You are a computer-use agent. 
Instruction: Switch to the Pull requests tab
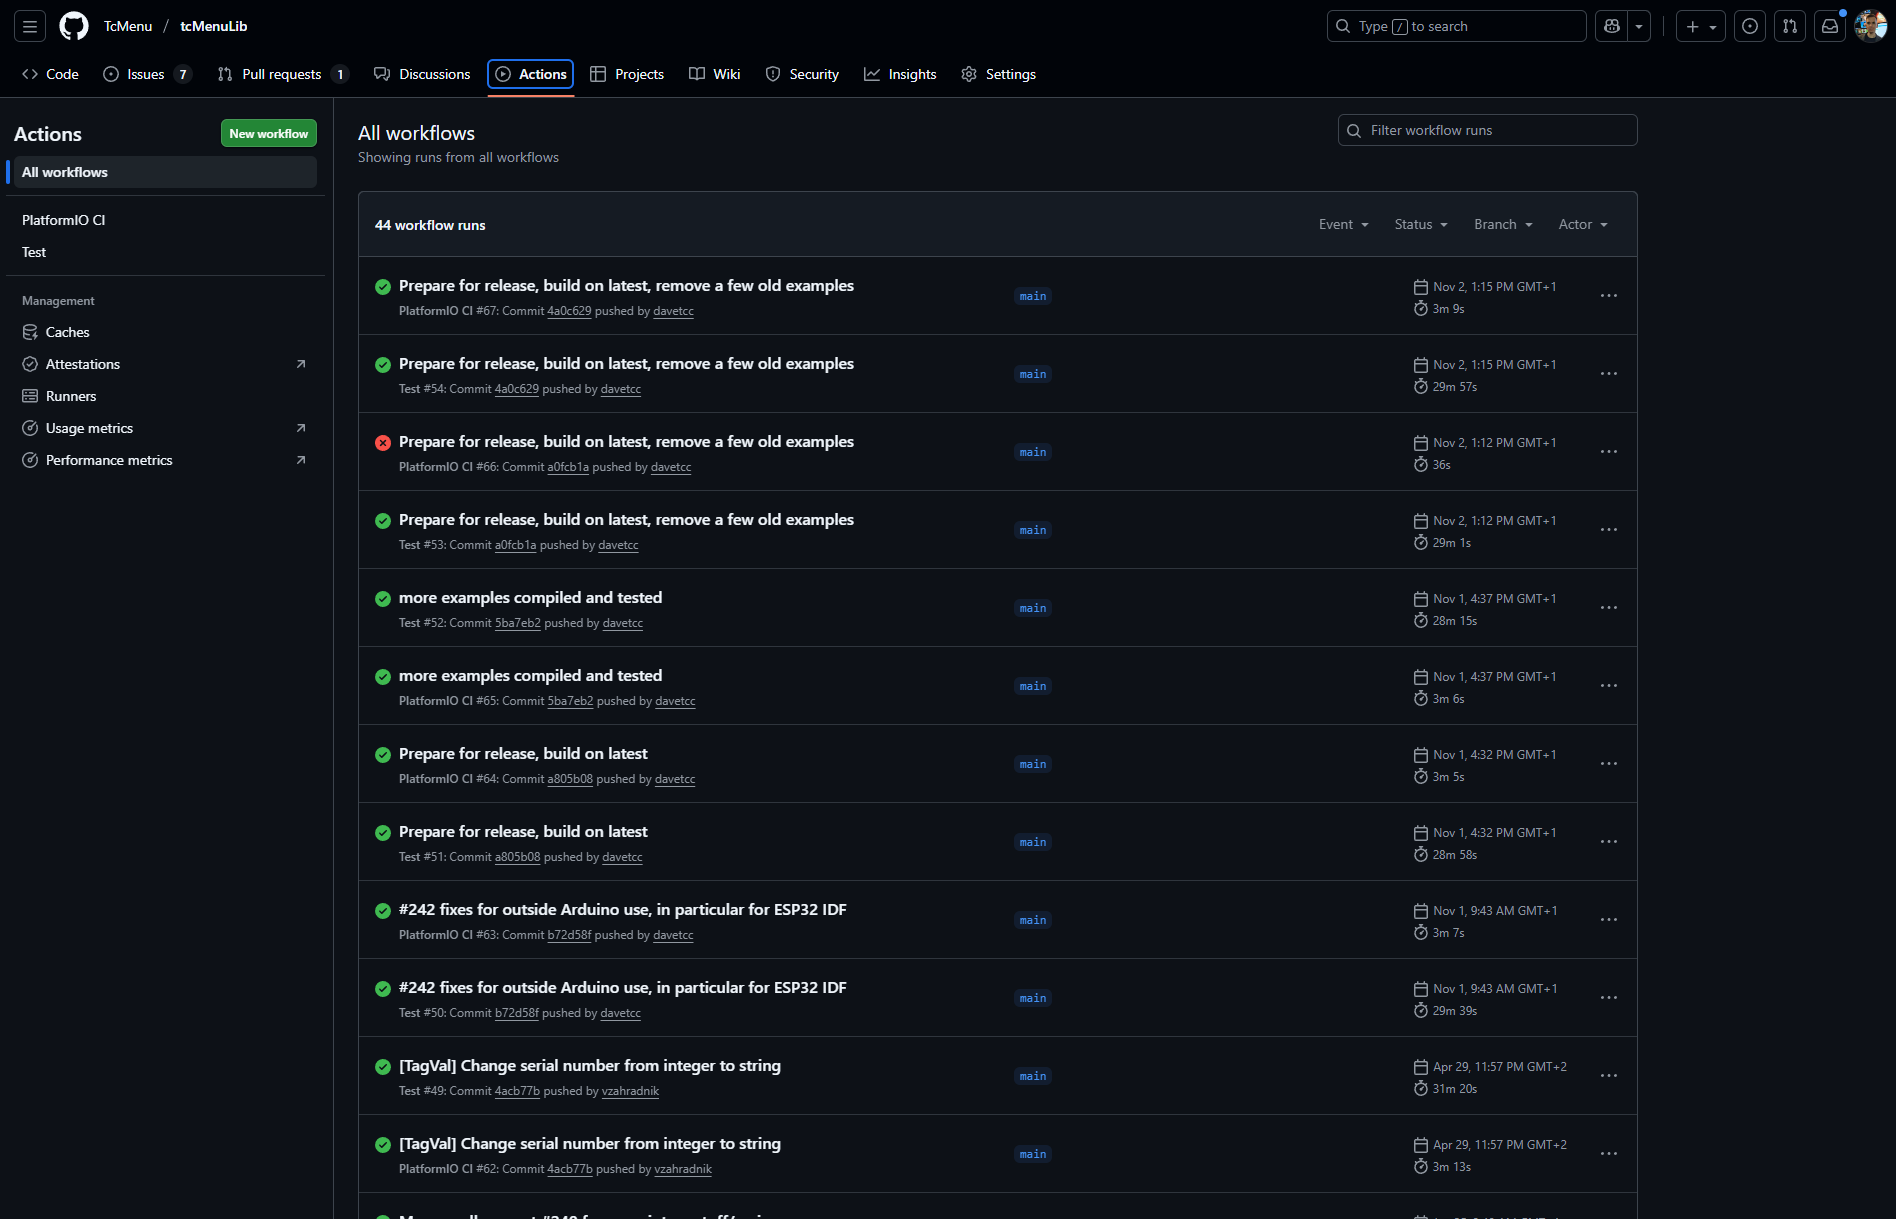point(281,74)
